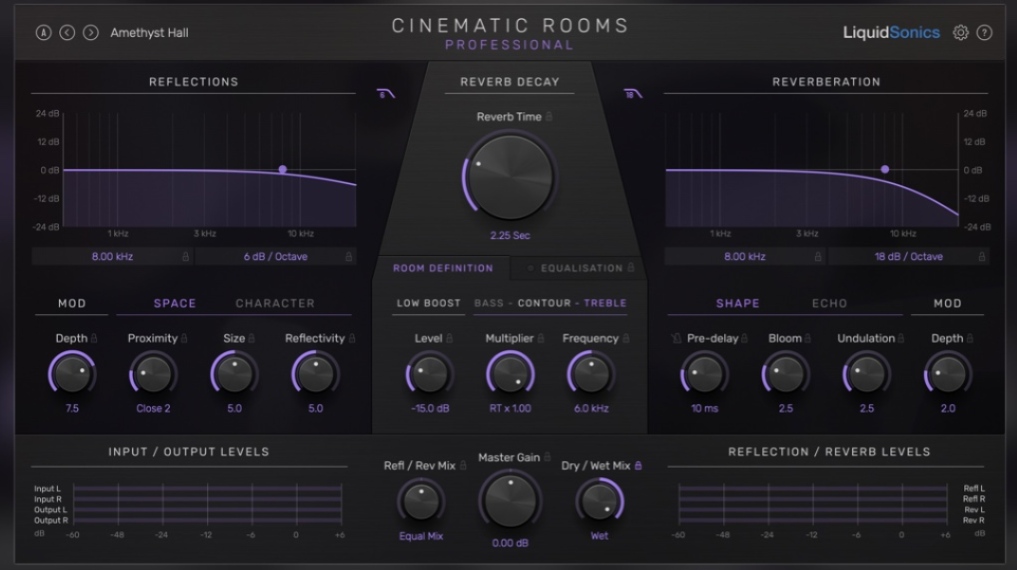This screenshot has width=1017, height=570.
Task: Switch to the Equalisation tab
Action: click(582, 268)
